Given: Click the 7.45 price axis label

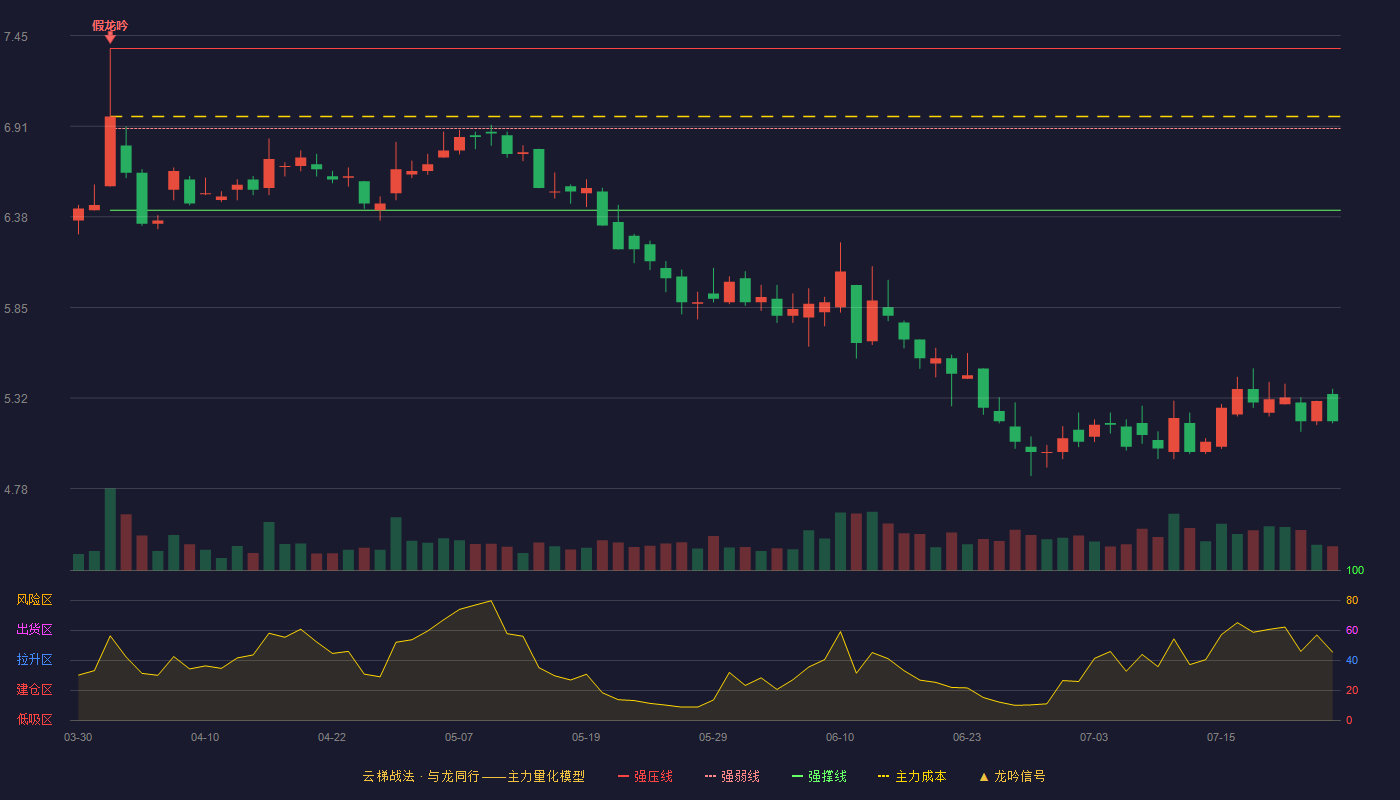Looking at the screenshot, I should point(15,37).
